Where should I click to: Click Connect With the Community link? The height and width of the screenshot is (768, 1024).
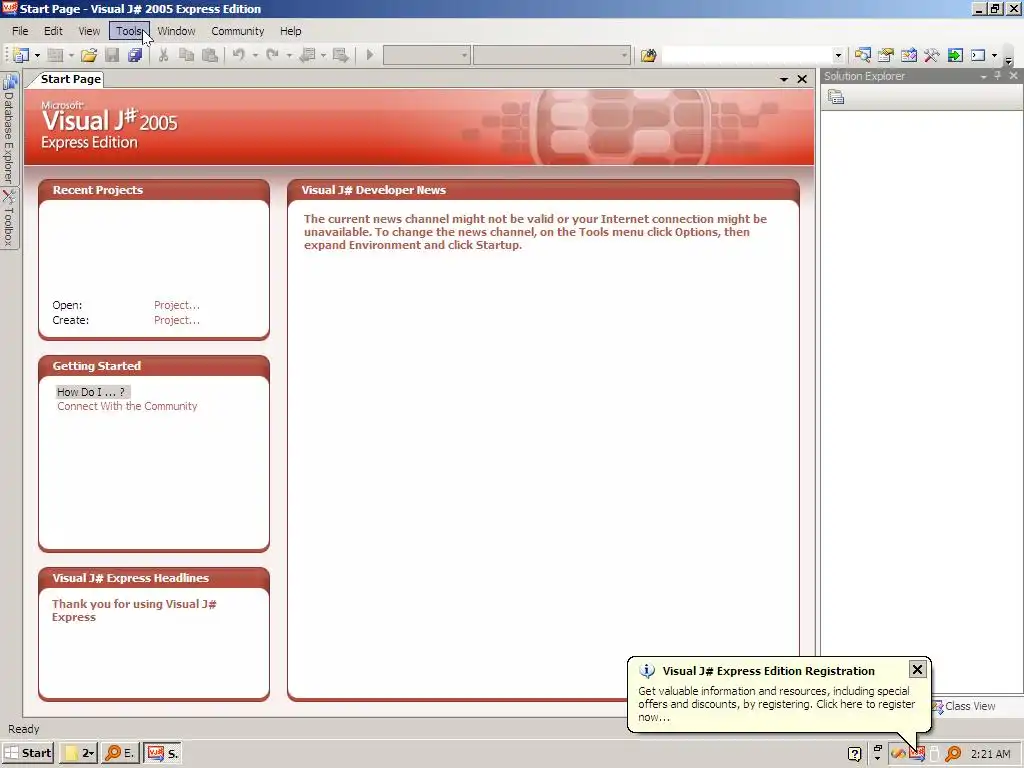[x=127, y=406]
